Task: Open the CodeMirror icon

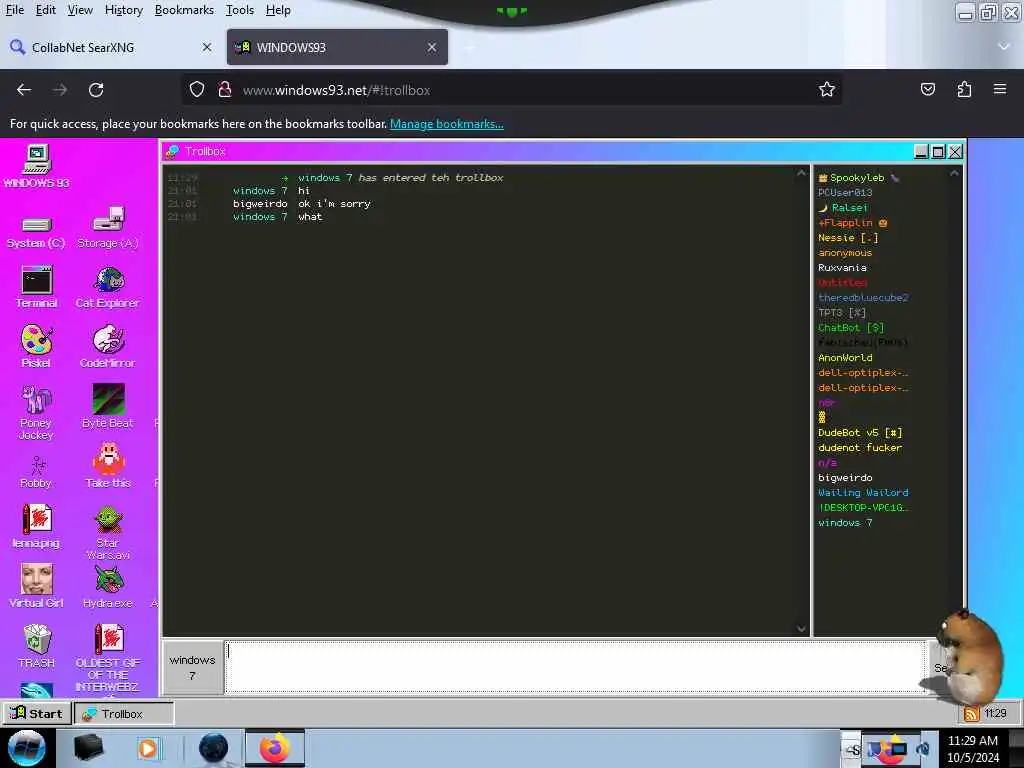Action: (x=108, y=347)
